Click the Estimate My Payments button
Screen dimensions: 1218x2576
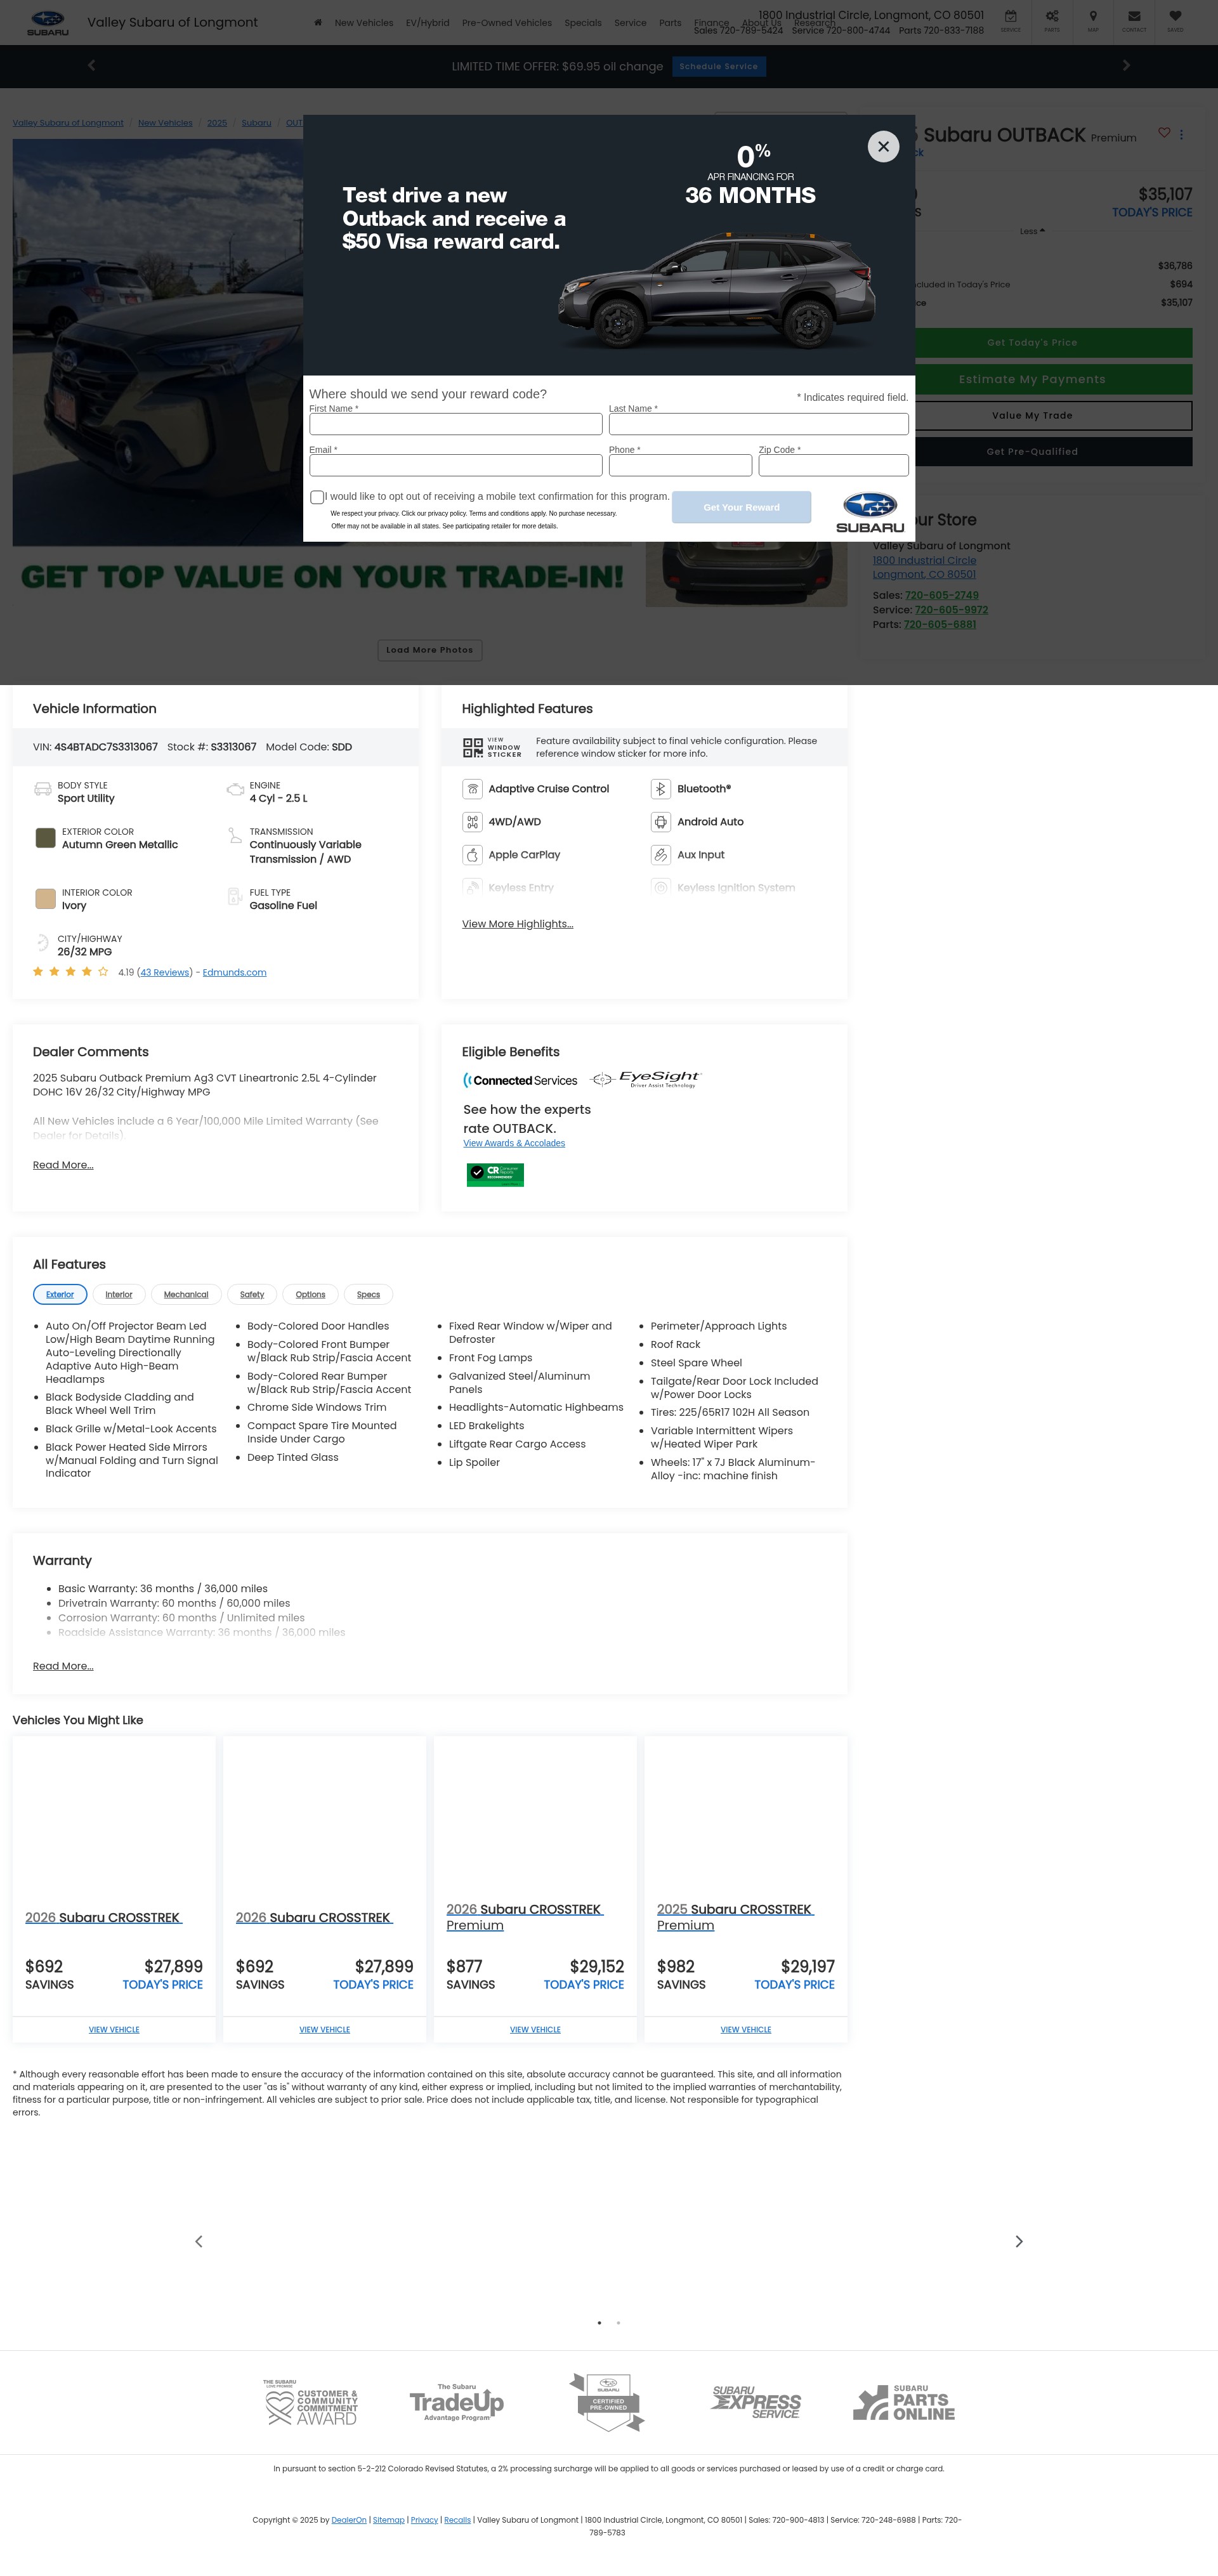pos(1032,379)
